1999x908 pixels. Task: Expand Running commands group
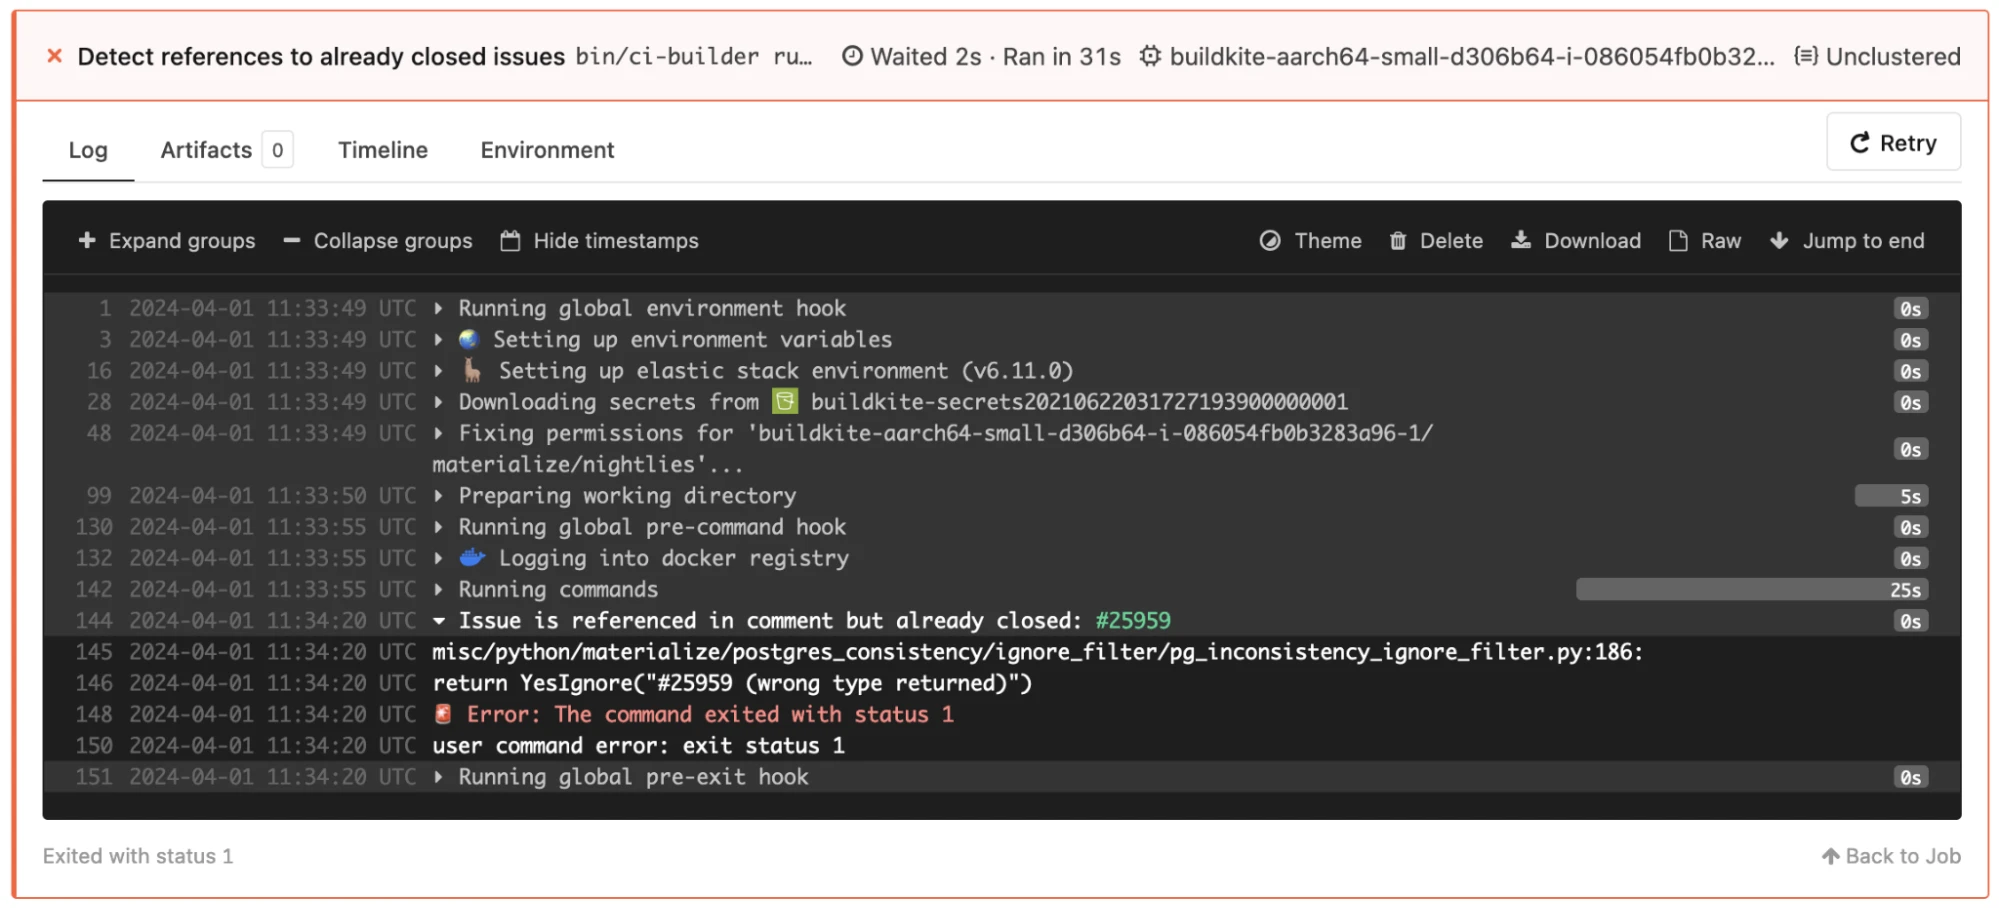click(x=438, y=589)
